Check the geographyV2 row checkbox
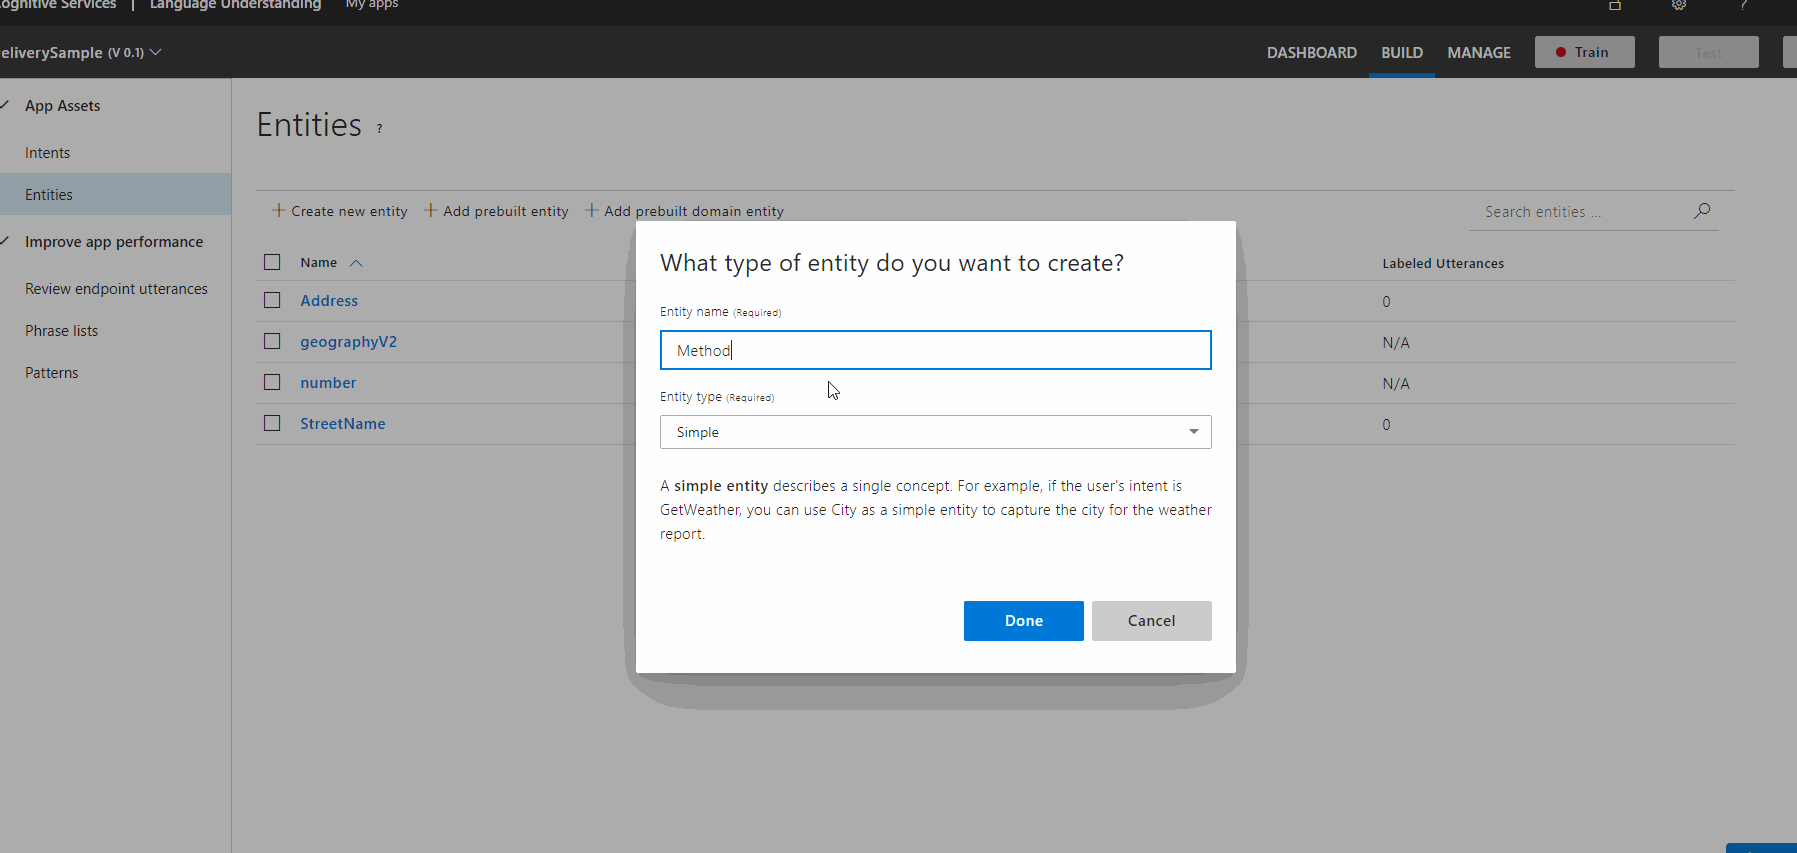 272,341
